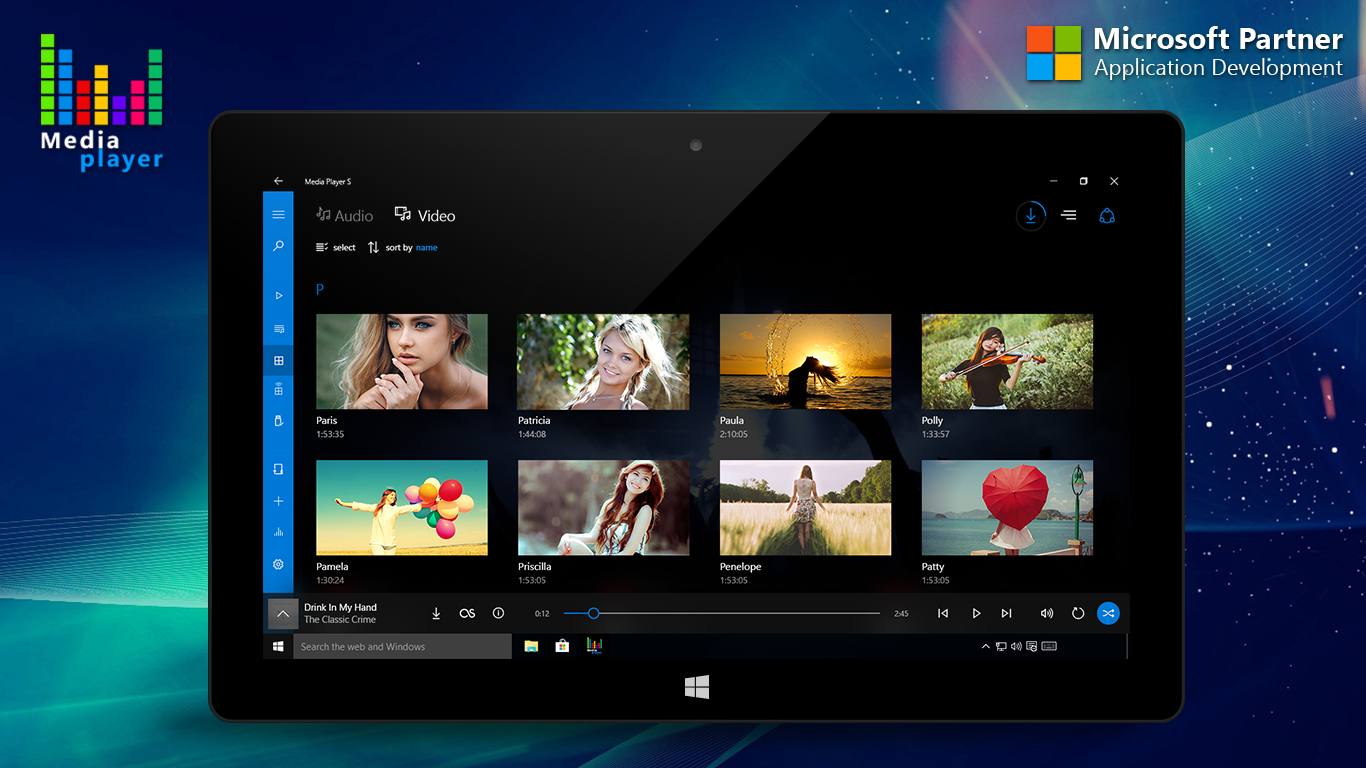Expand the now playing bar chevron

[x=283, y=613]
